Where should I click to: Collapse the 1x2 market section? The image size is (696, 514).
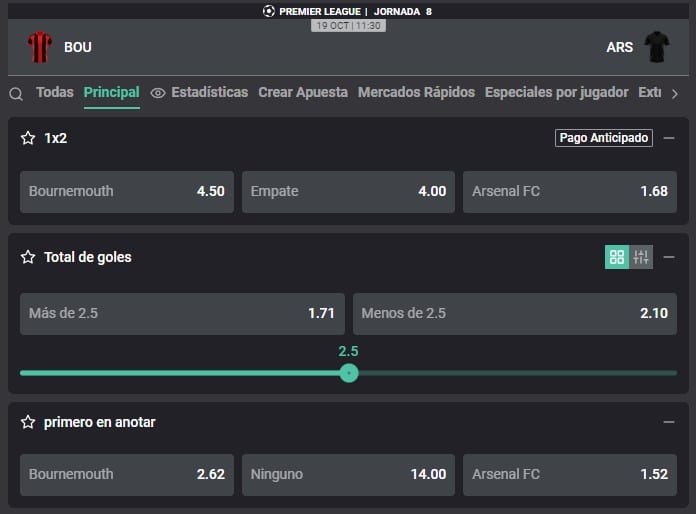(669, 138)
